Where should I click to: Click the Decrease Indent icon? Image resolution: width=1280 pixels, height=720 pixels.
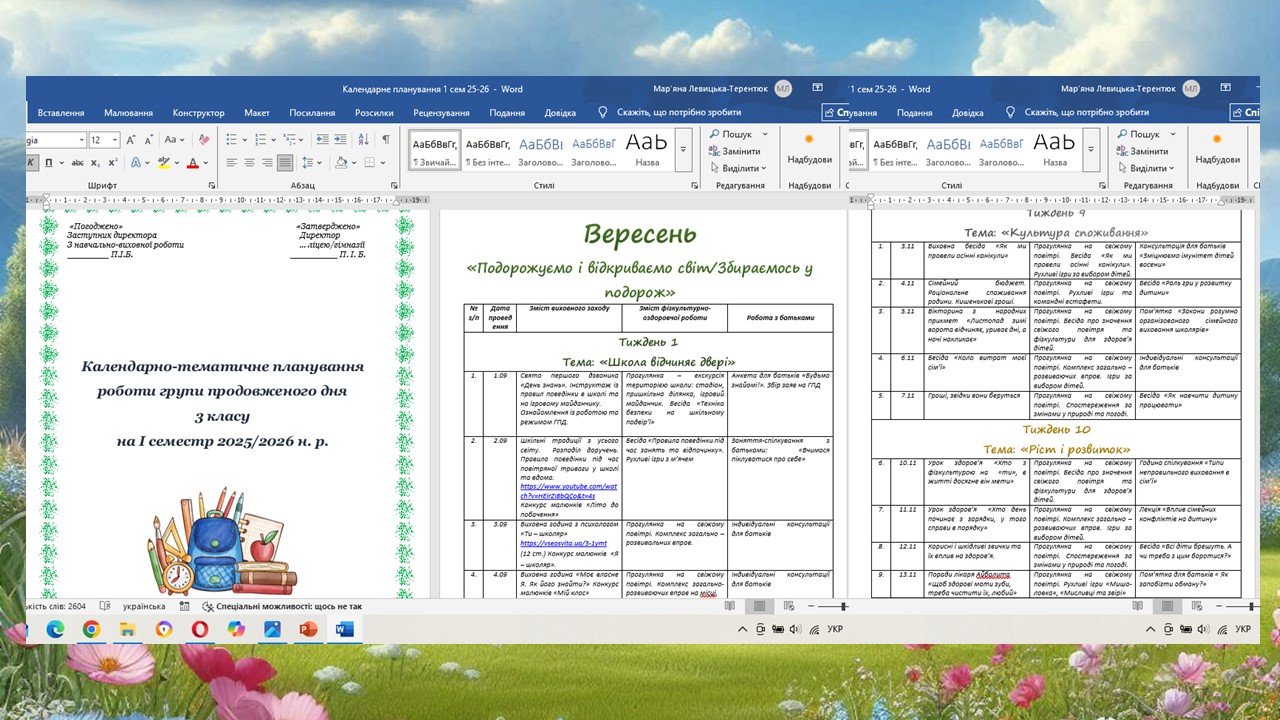pos(320,140)
